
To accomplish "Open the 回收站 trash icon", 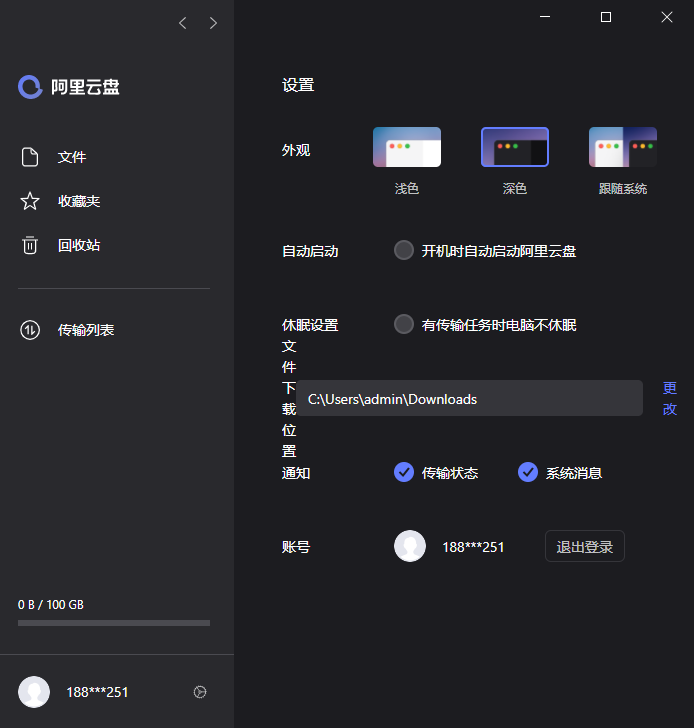I will point(30,245).
